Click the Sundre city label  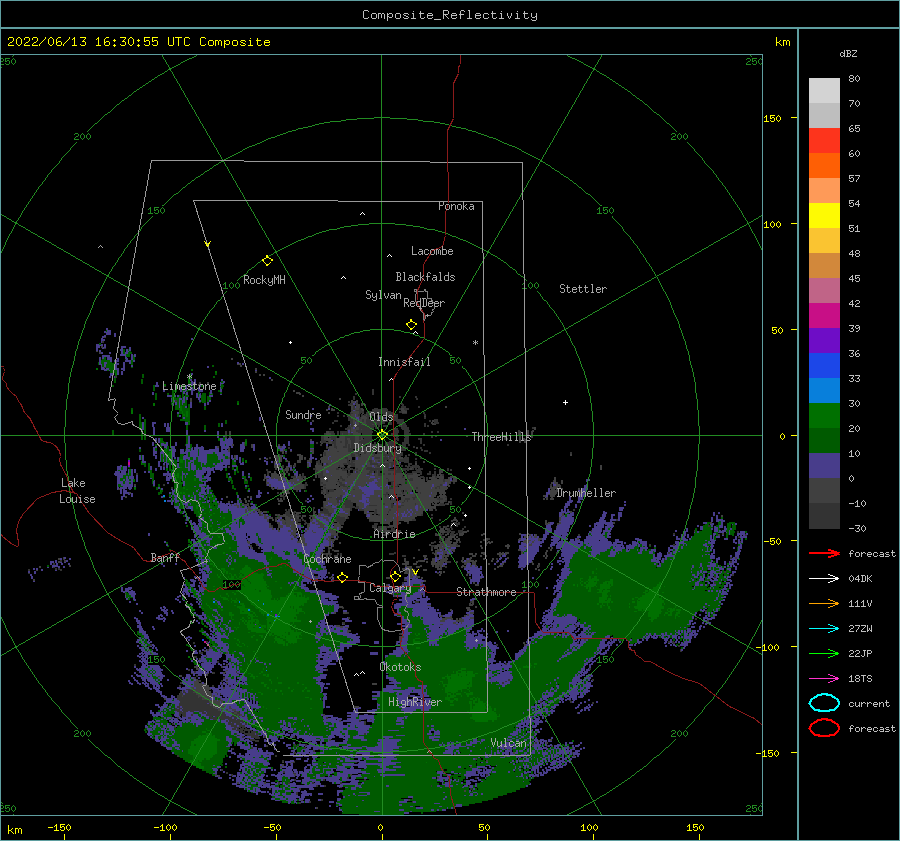[303, 414]
